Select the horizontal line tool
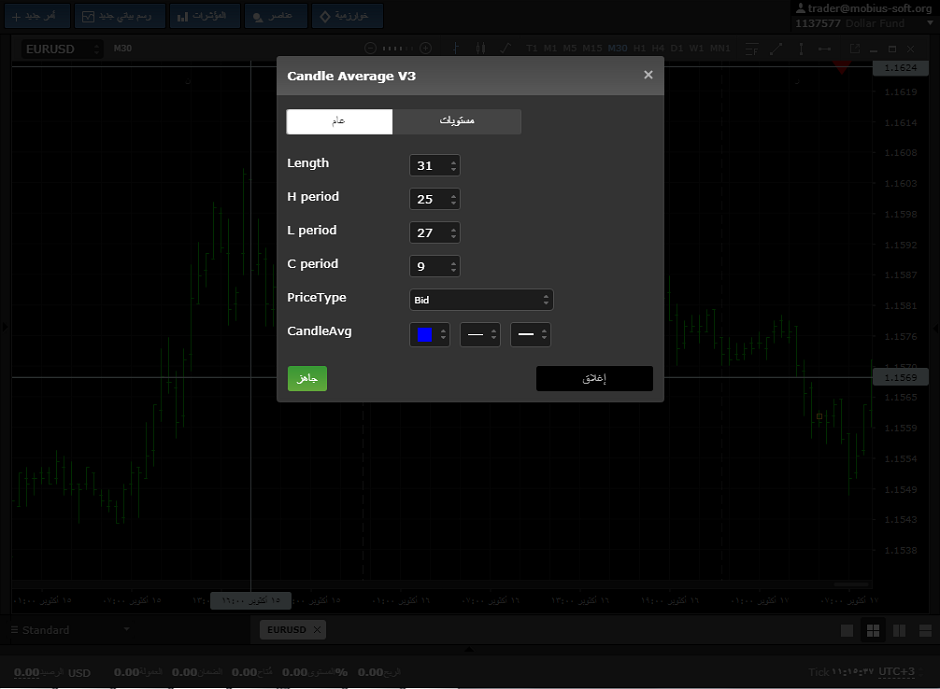 tap(825, 49)
